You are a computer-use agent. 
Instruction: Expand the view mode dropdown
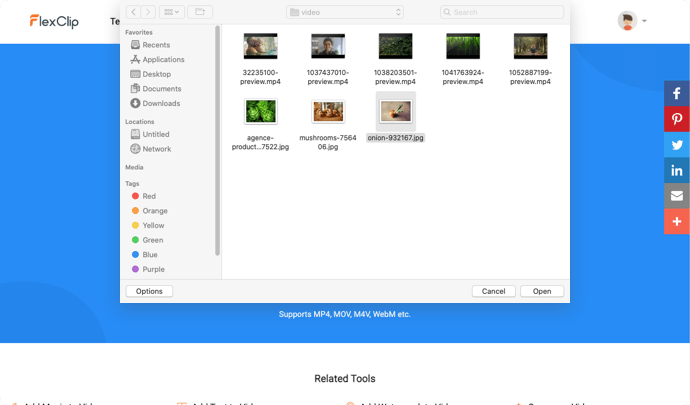tap(171, 12)
